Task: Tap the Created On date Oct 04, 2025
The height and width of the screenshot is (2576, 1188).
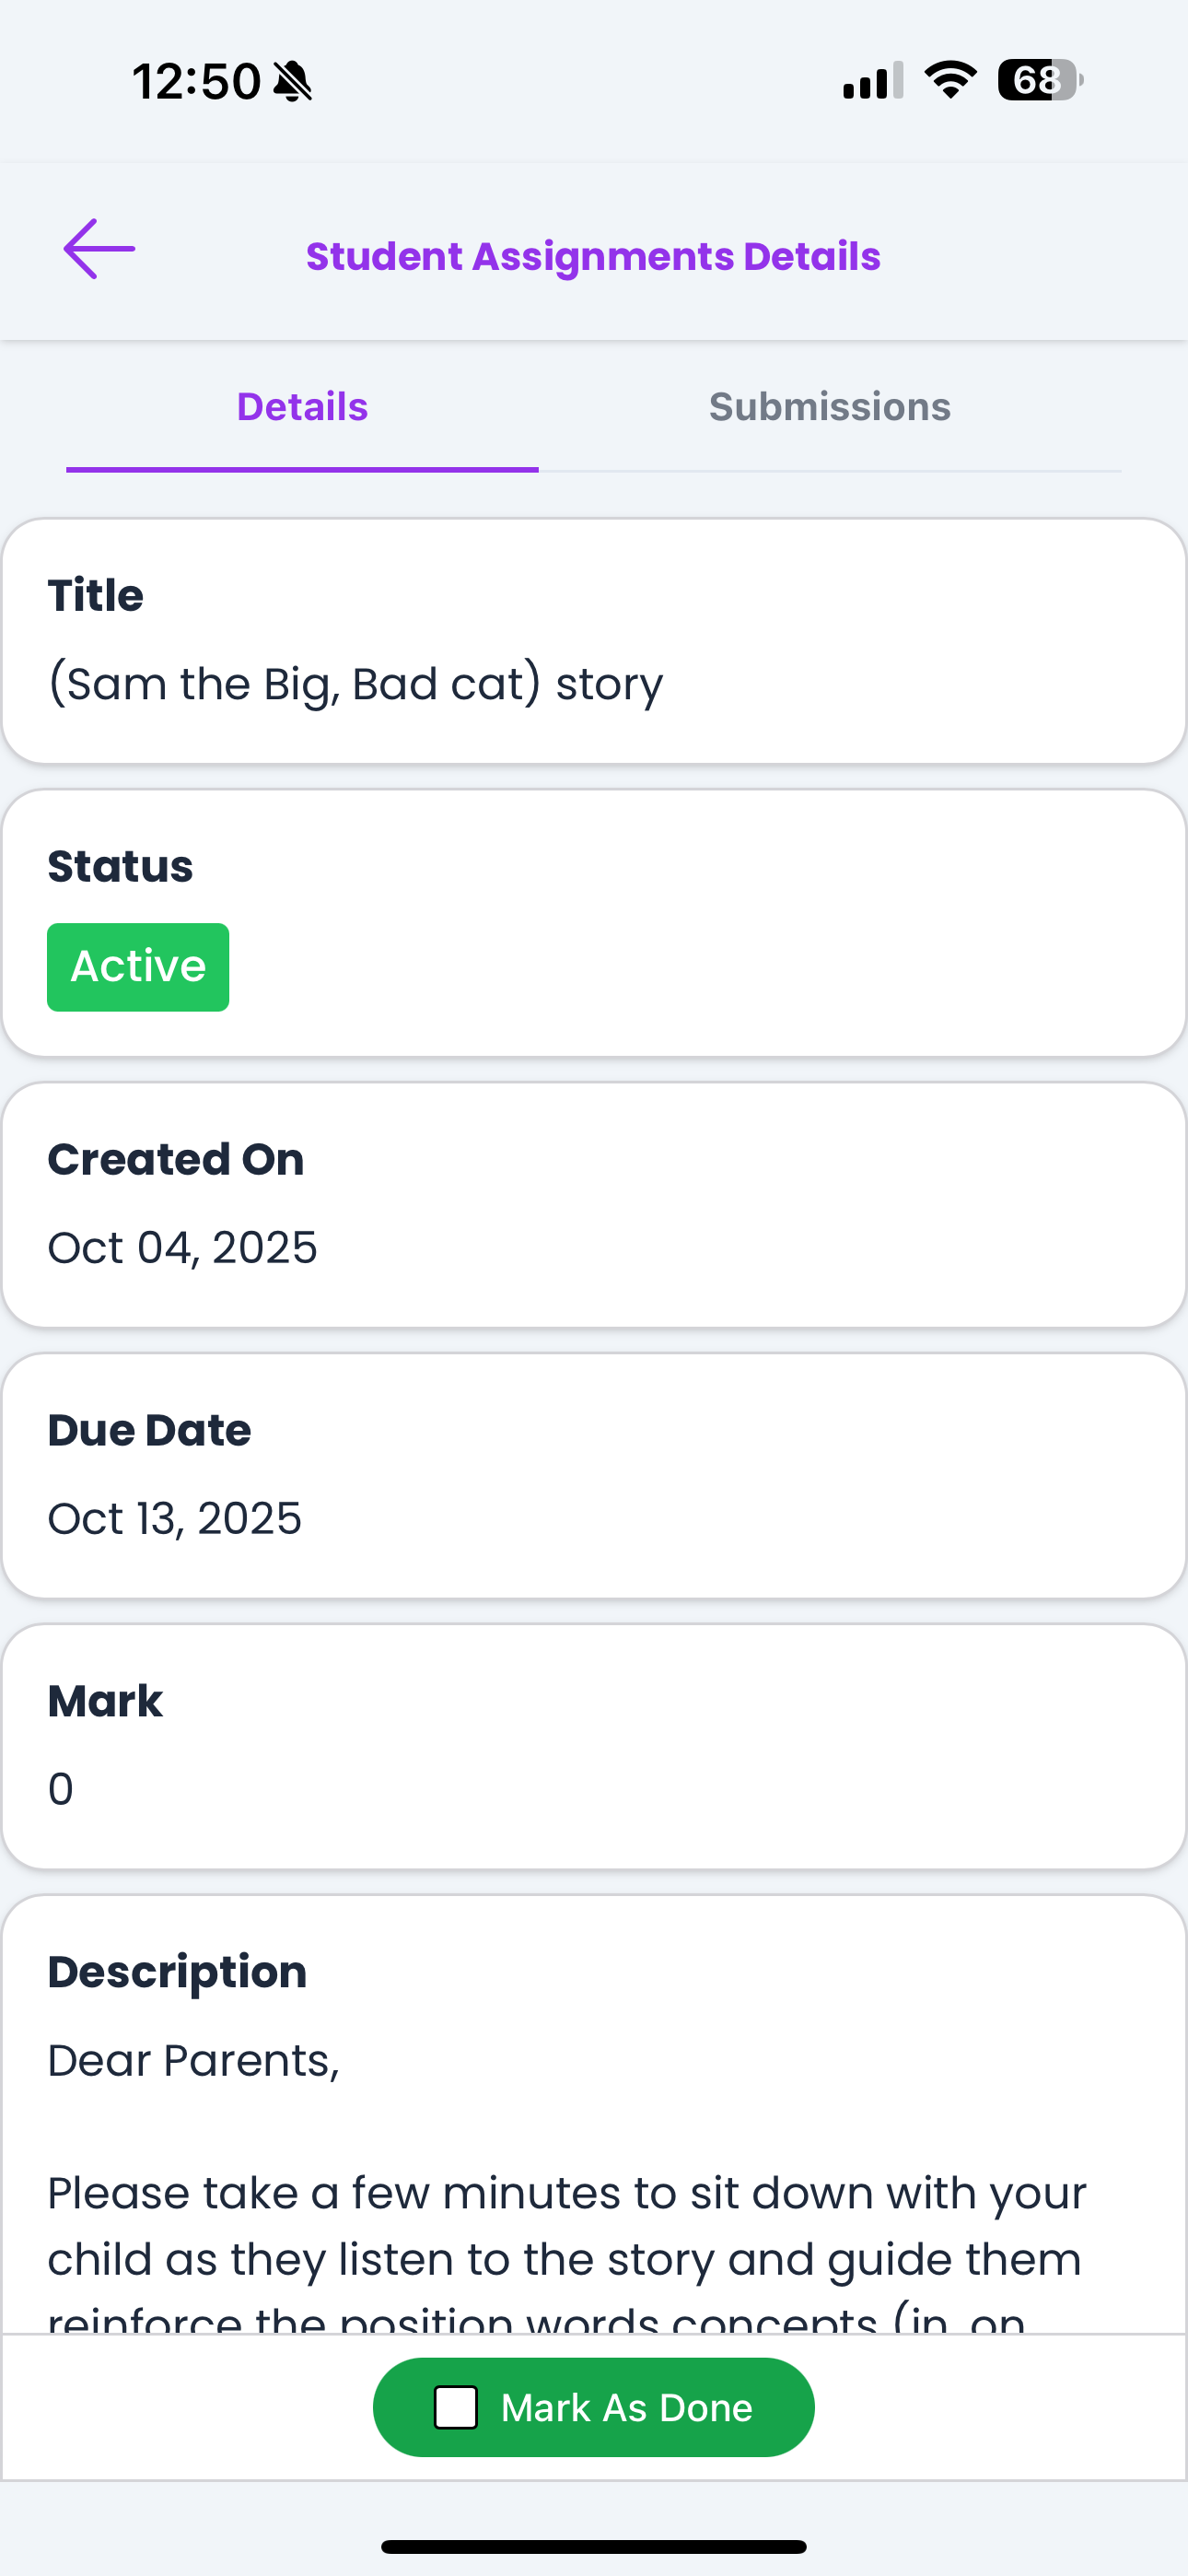Action: (182, 1248)
